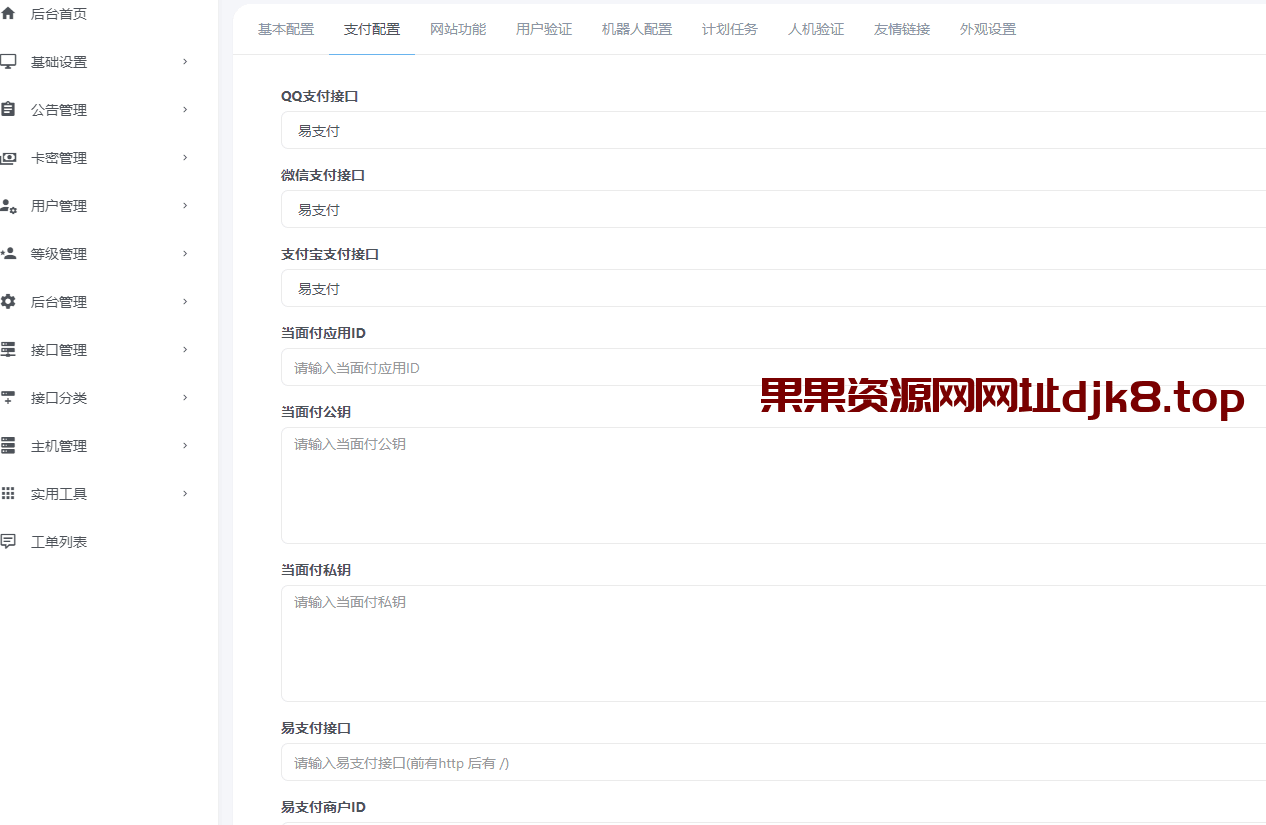Expand the 用户管理 sidebar menu
The image size is (1266, 825).
[x=183, y=205]
